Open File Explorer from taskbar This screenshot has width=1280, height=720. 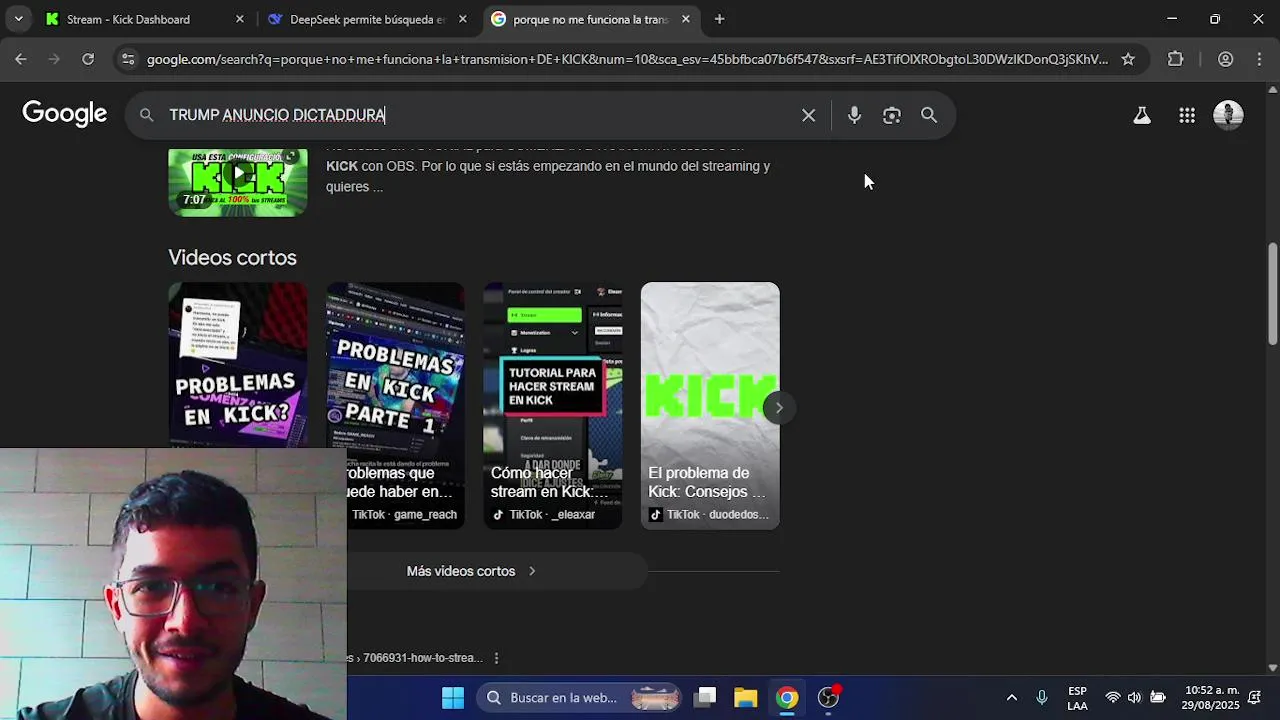(746, 697)
